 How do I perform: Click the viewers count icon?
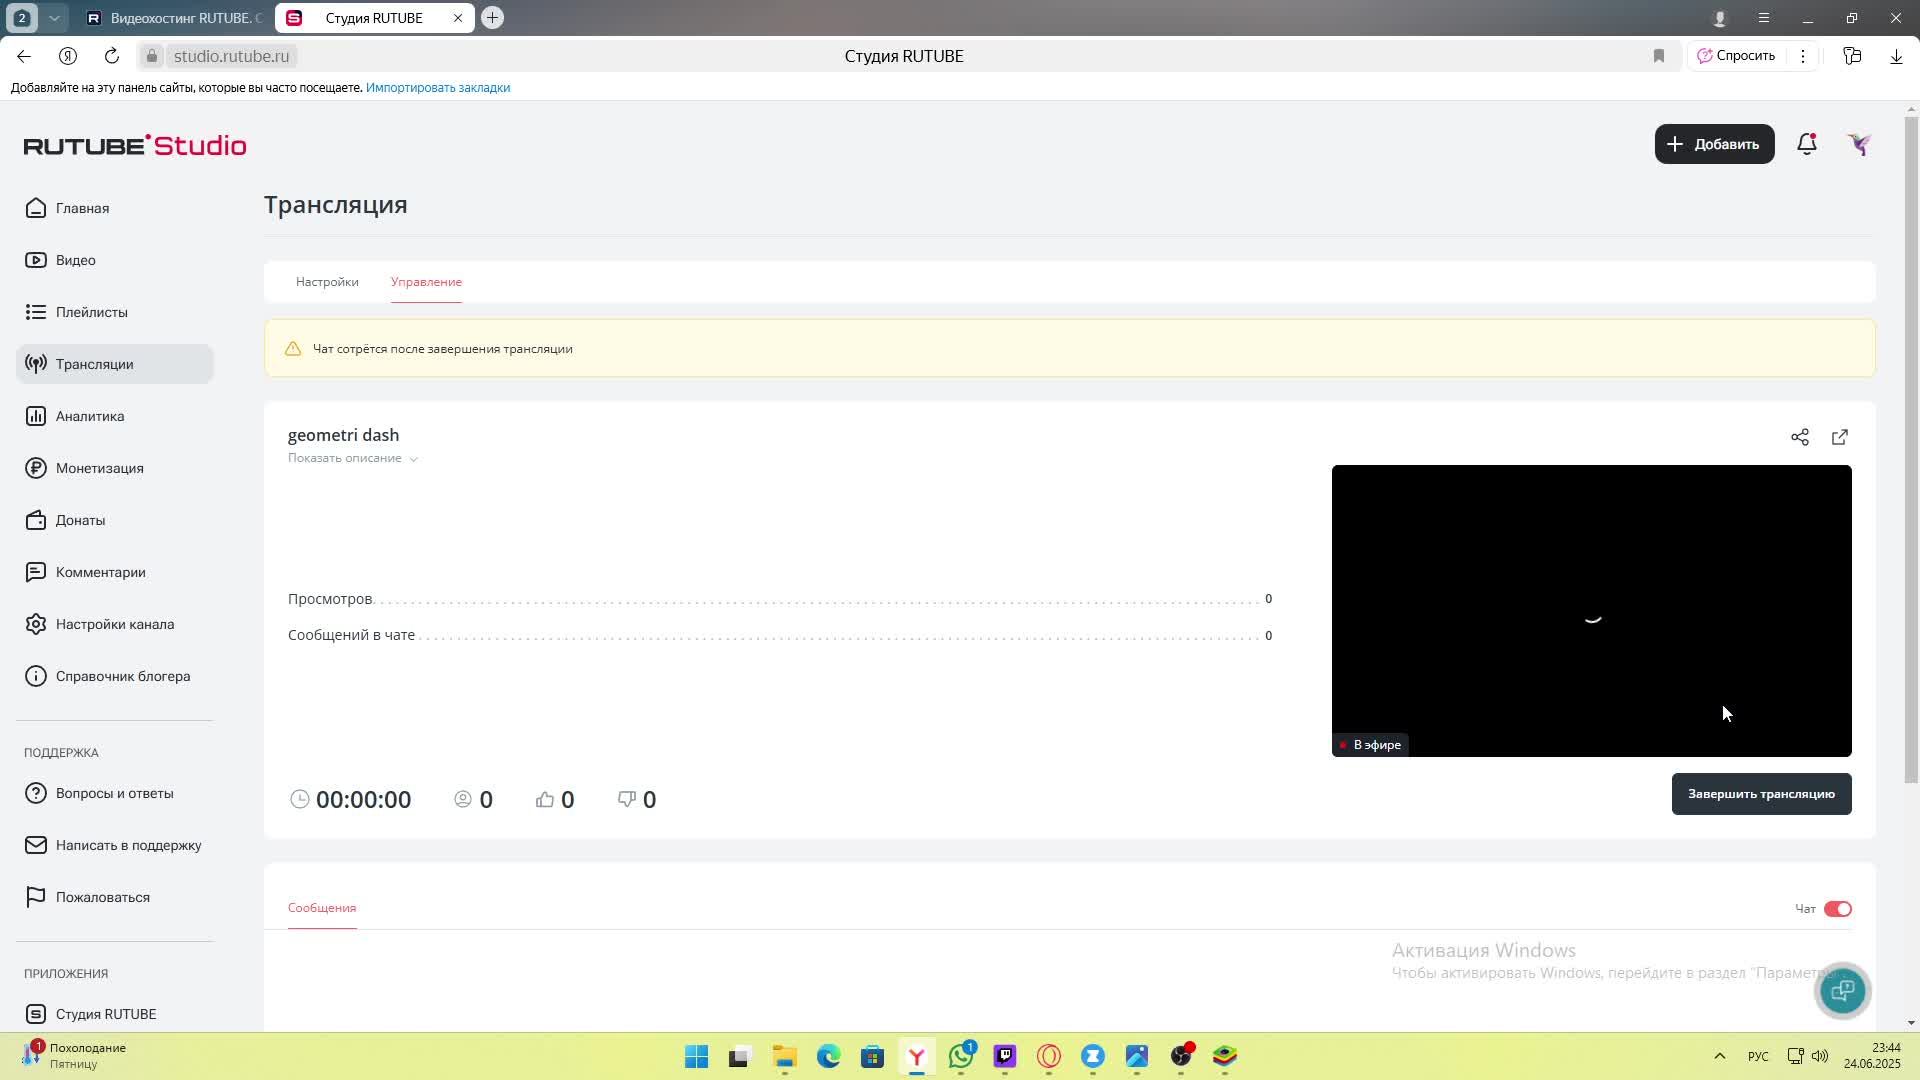(x=463, y=799)
